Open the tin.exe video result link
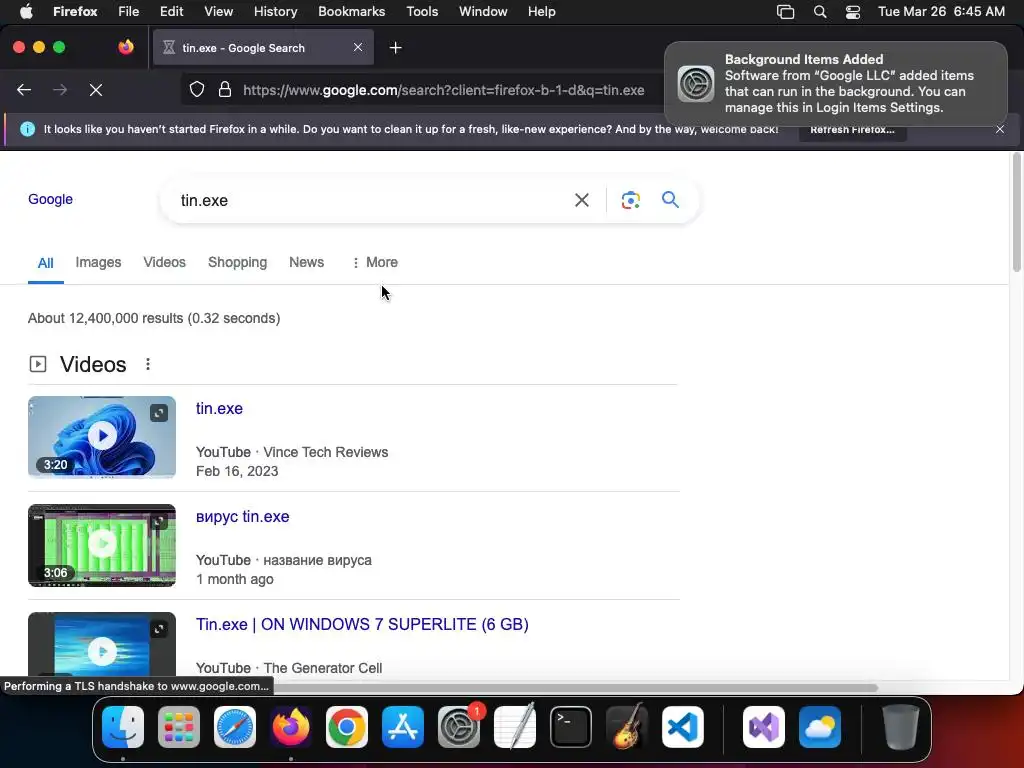 pos(219,409)
